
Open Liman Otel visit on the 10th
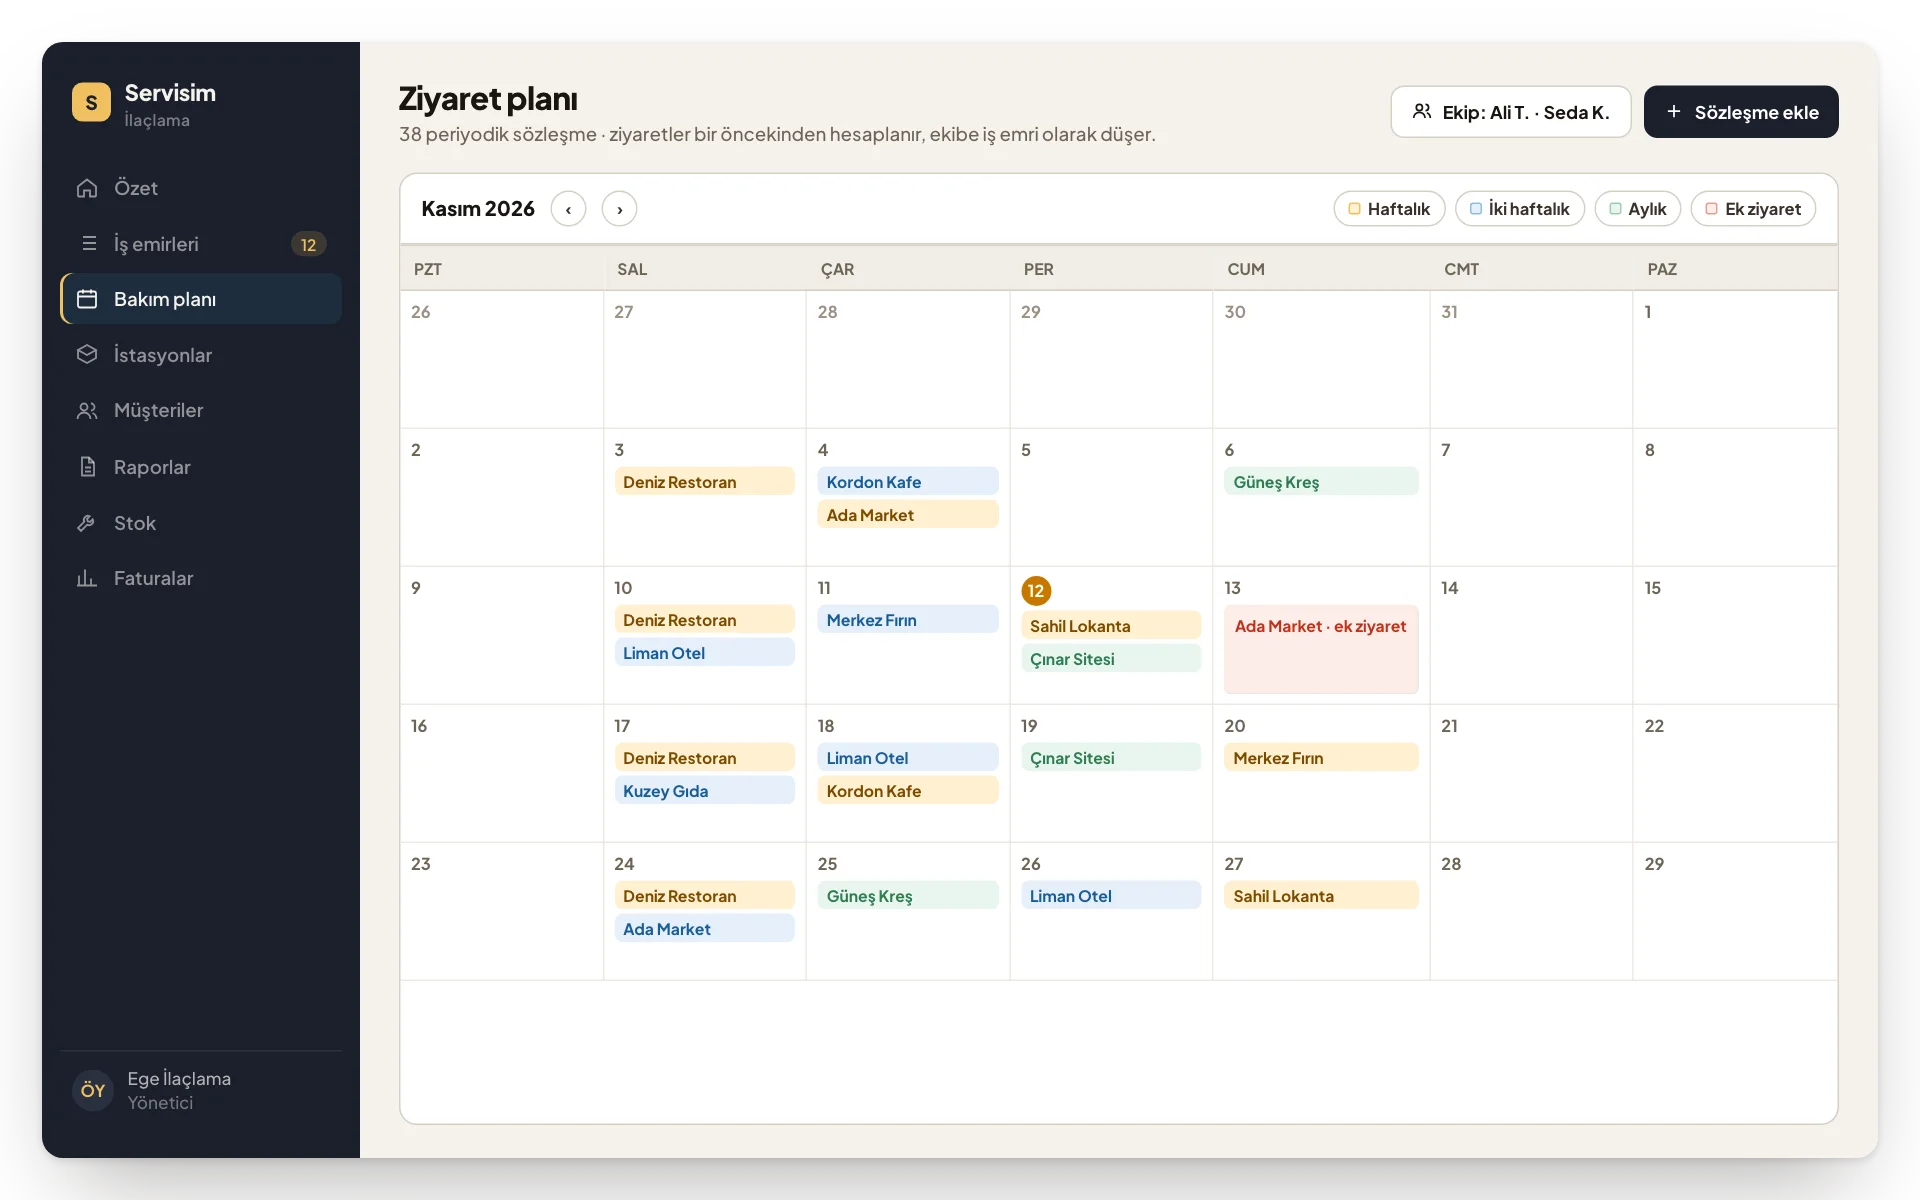pyautogui.click(x=704, y=653)
